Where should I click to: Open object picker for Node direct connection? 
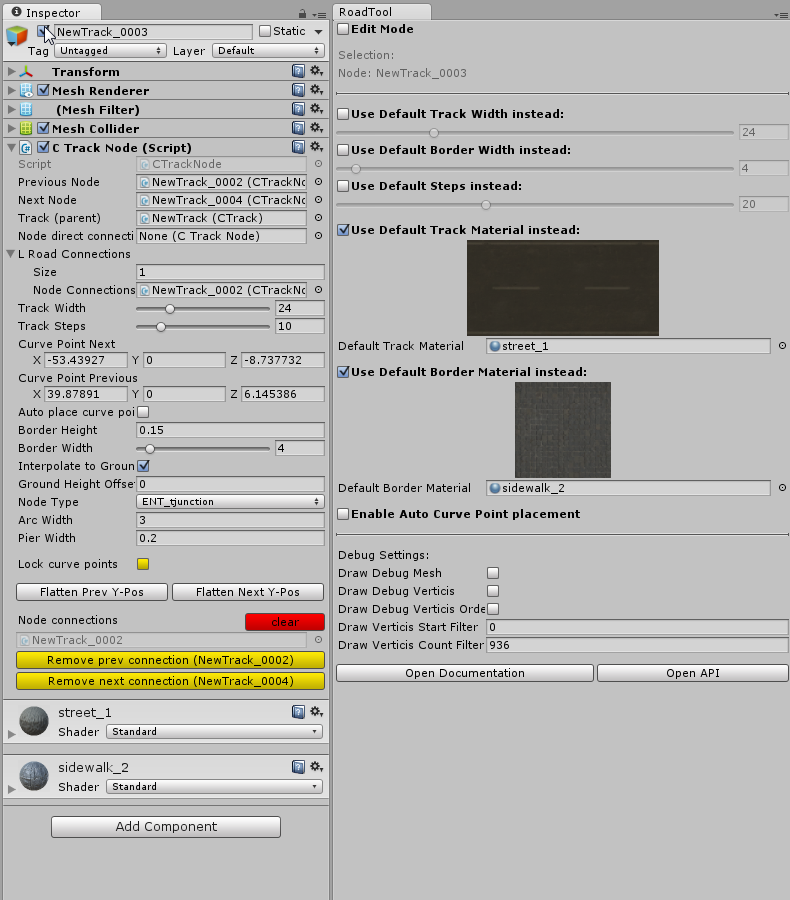[318, 236]
